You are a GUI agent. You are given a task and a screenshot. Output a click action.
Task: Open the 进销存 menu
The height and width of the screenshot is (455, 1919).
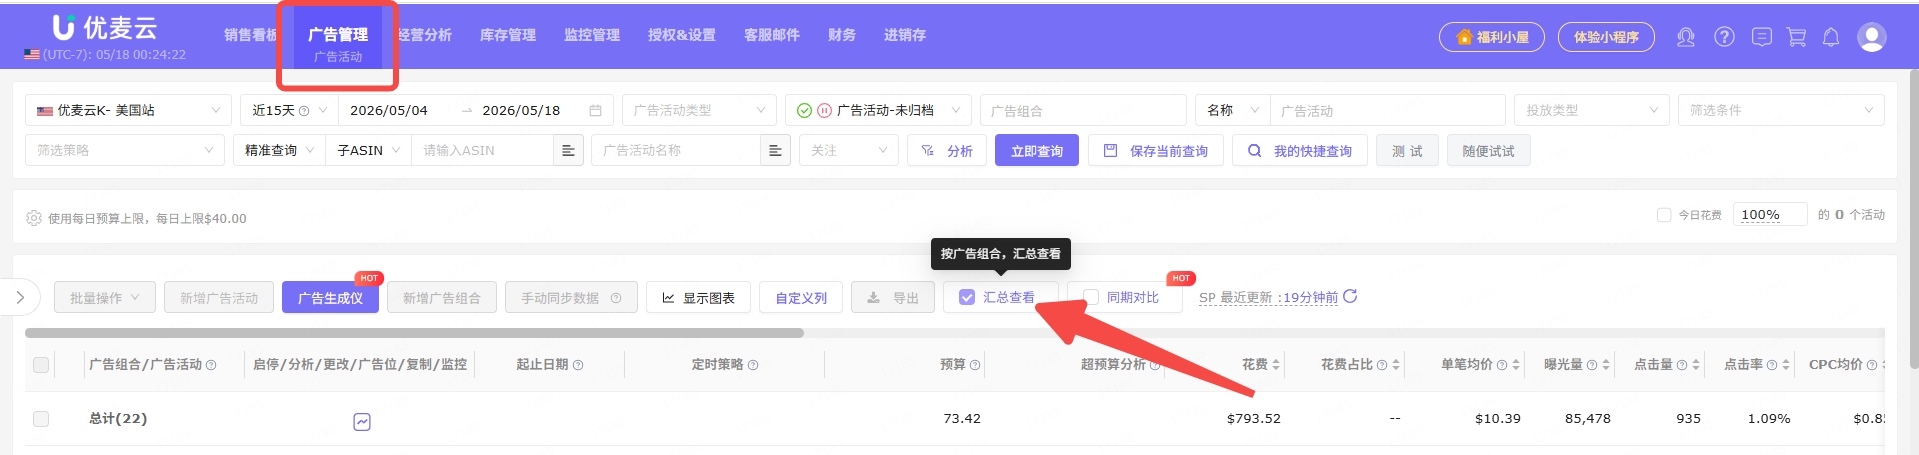coord(905,35)
